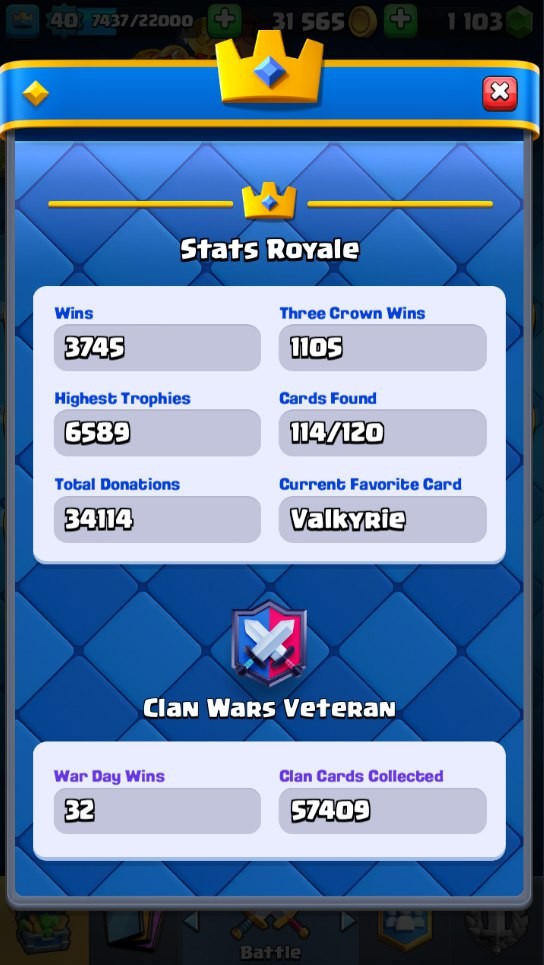The image size is (544, 965).
Task: Tap the gold coin icon
Action: [363, 22]
